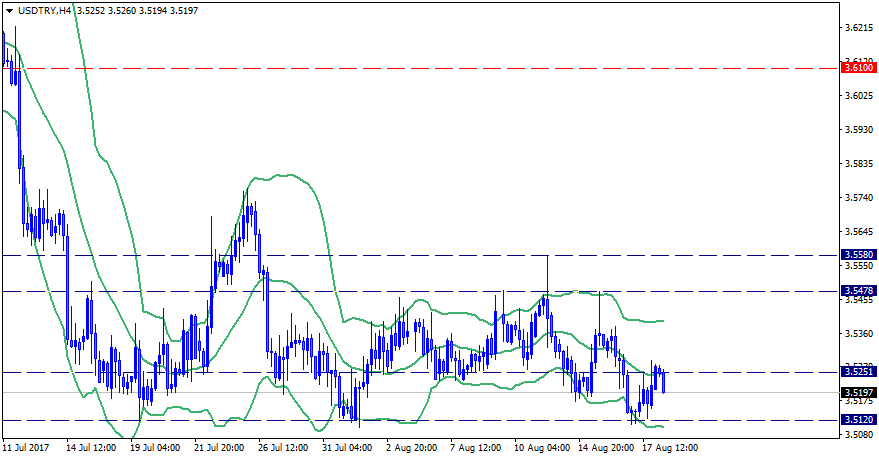
Task: Click the 3.5360 price scale label
Action: [859, 333]
